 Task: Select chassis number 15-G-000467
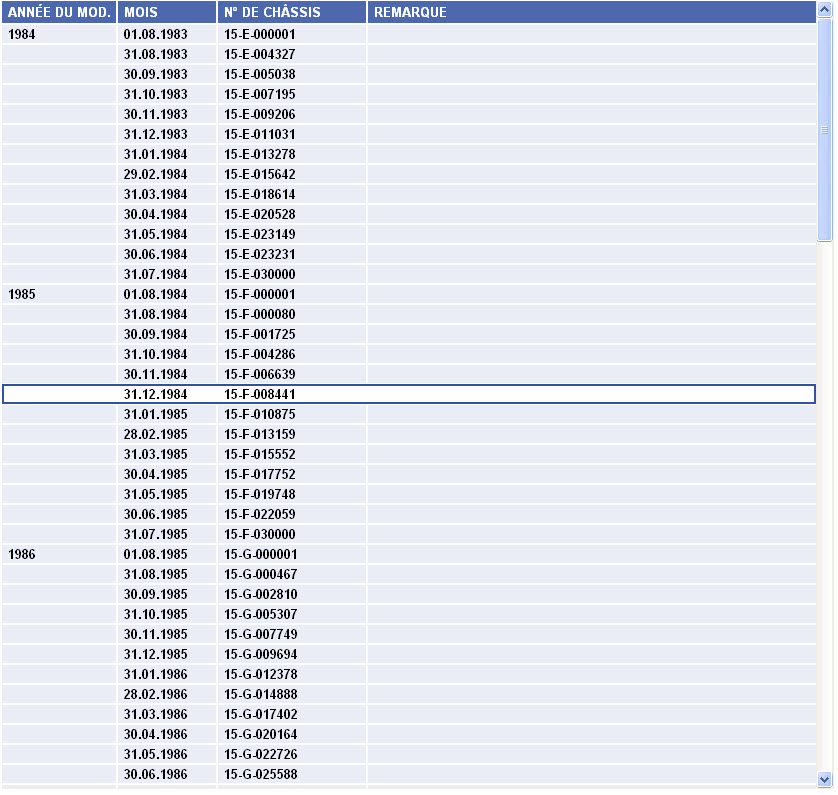tap(260, 574)
